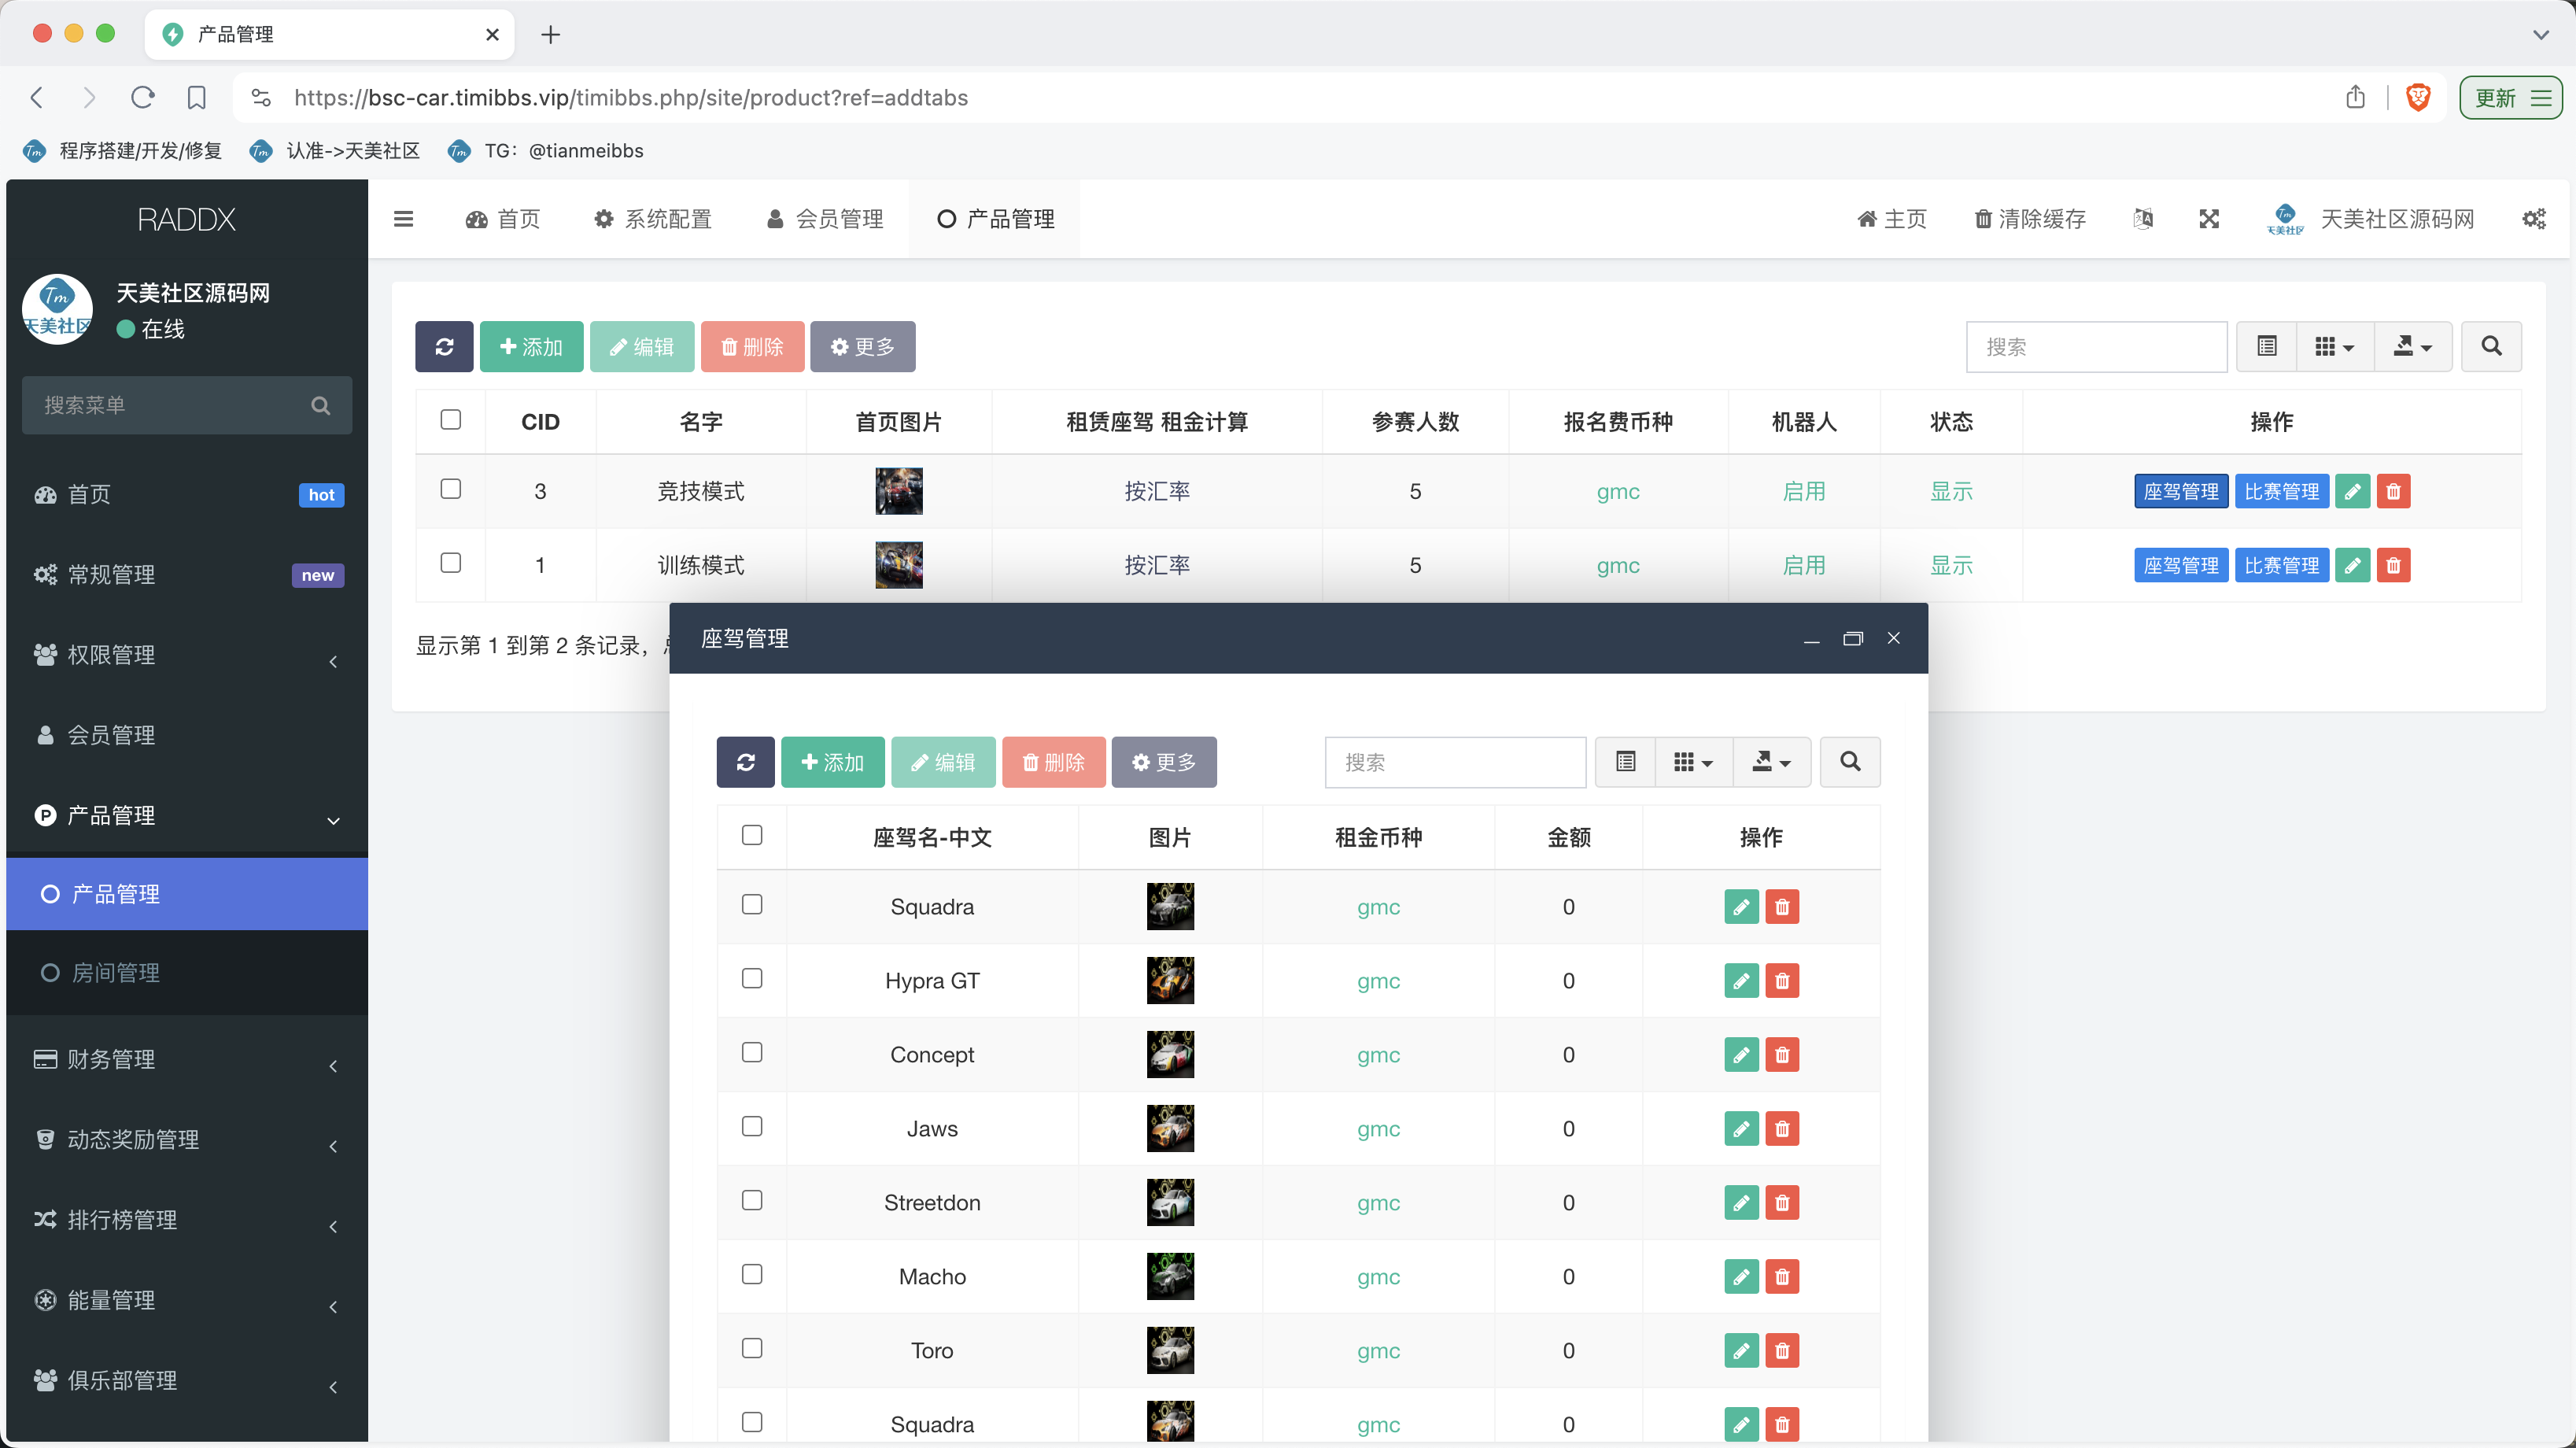Expand 权限管理 sidebar menu
2576x1448 pixels.
[x=187, y=655]
